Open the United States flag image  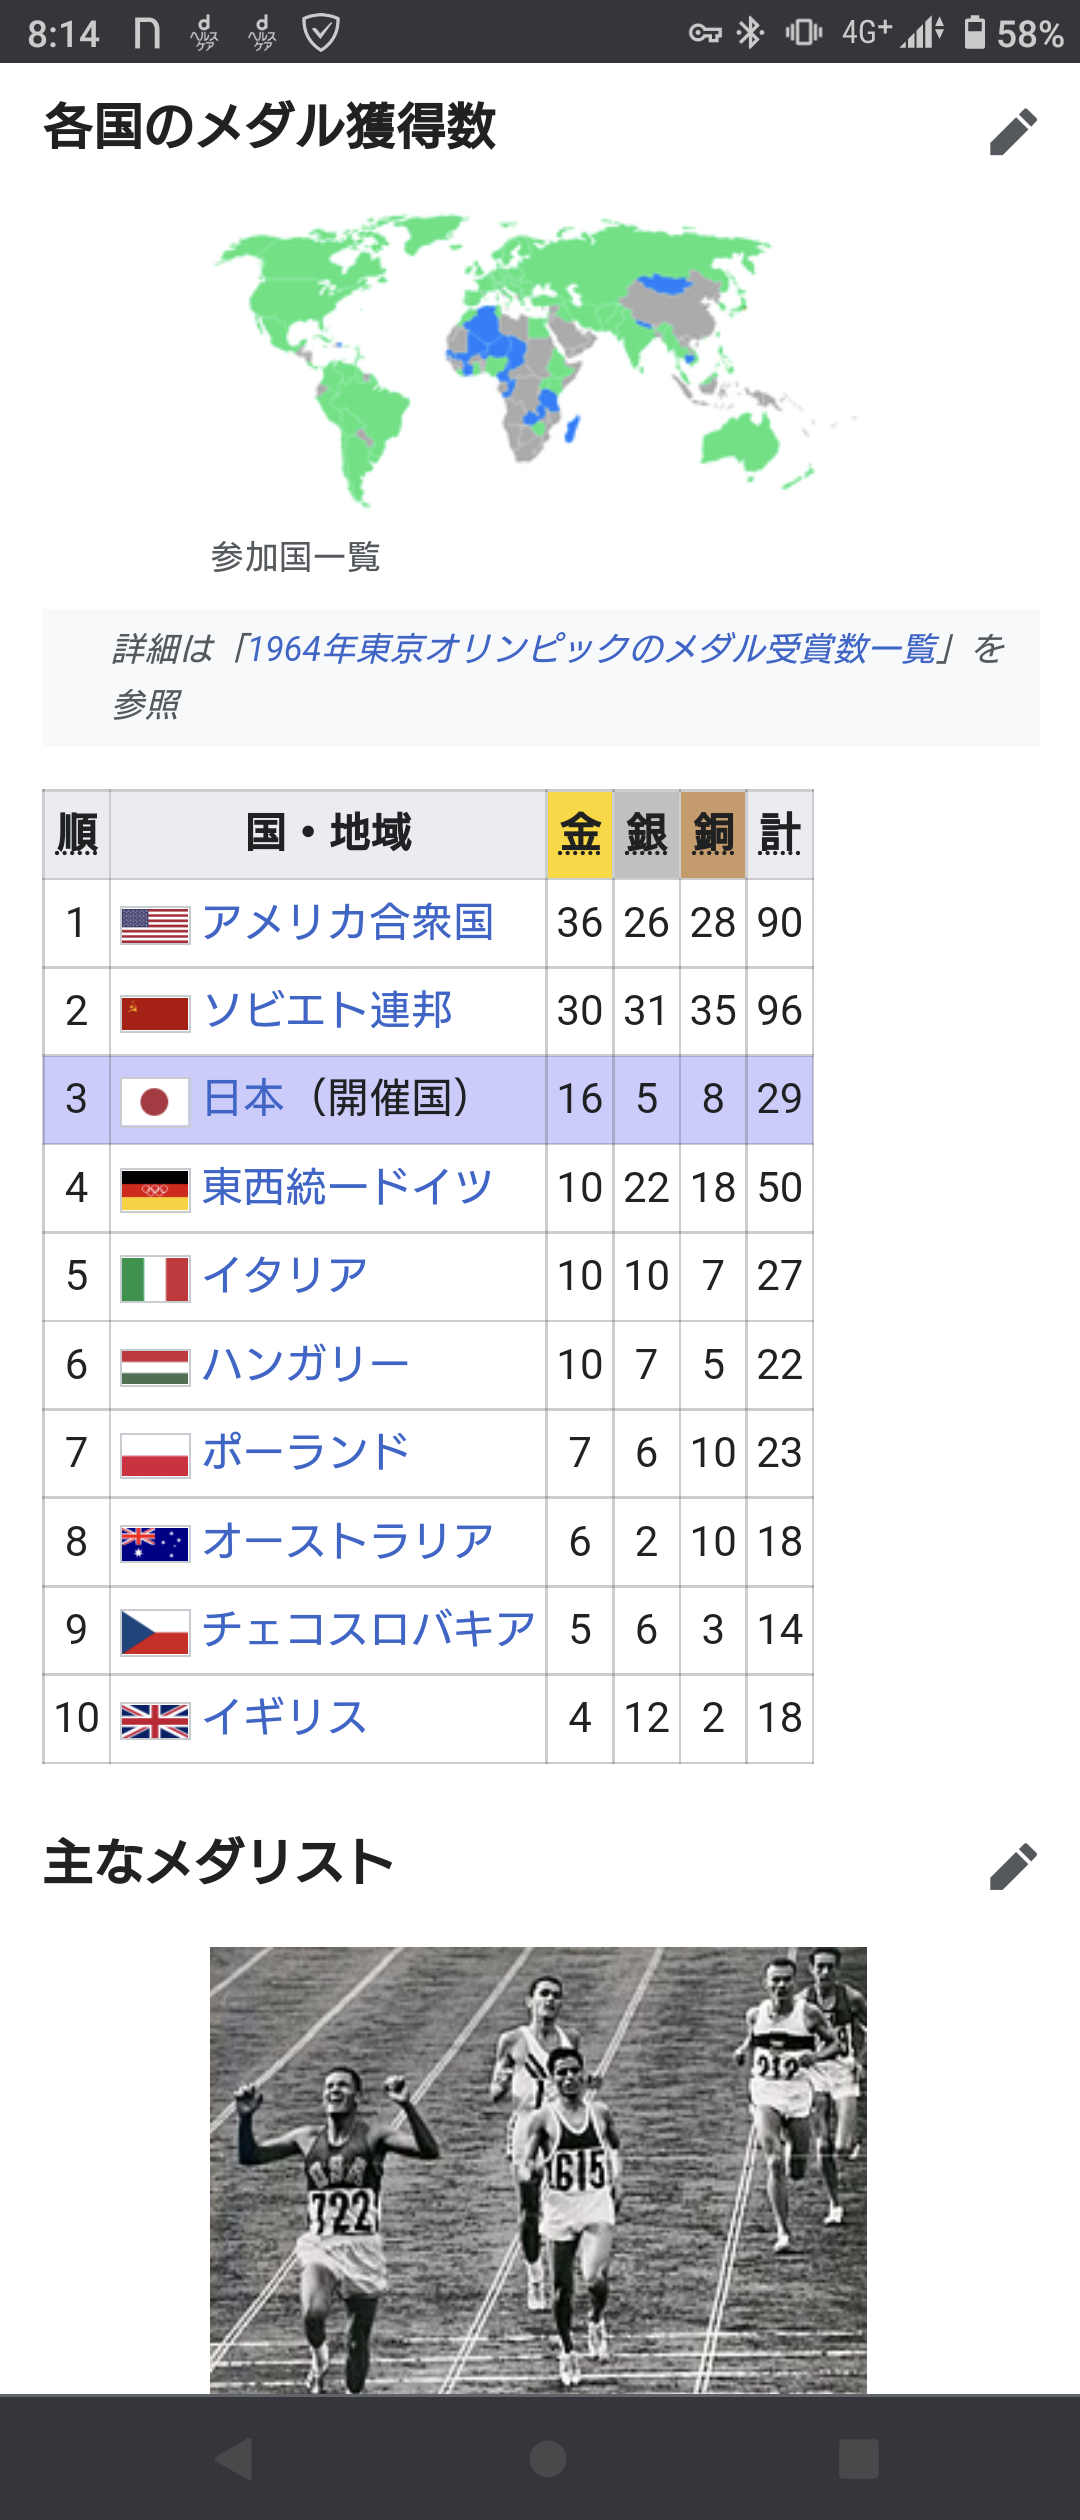(155, 925)
